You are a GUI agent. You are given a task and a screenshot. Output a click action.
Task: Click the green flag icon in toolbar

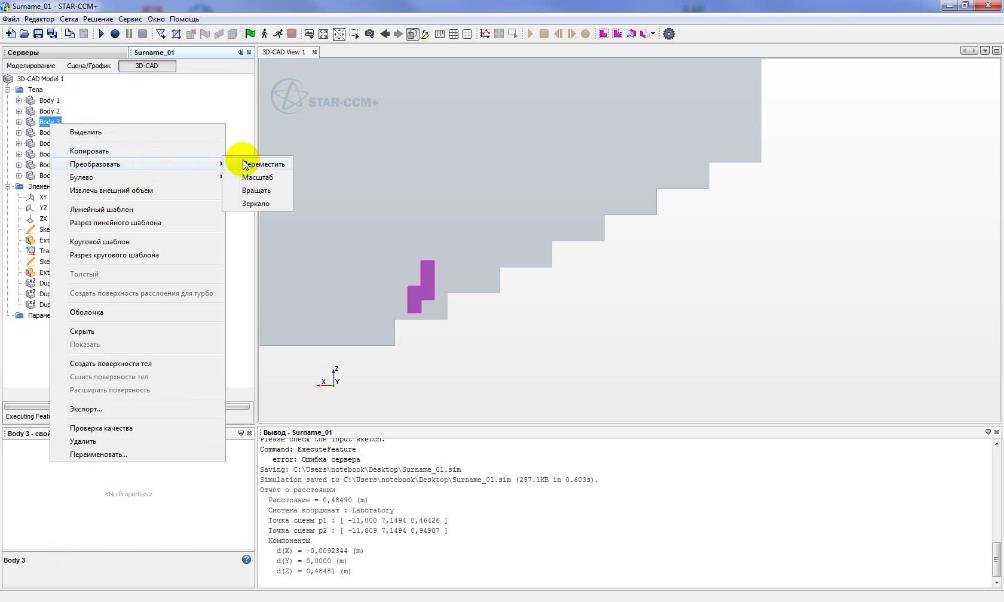(249, 34)
